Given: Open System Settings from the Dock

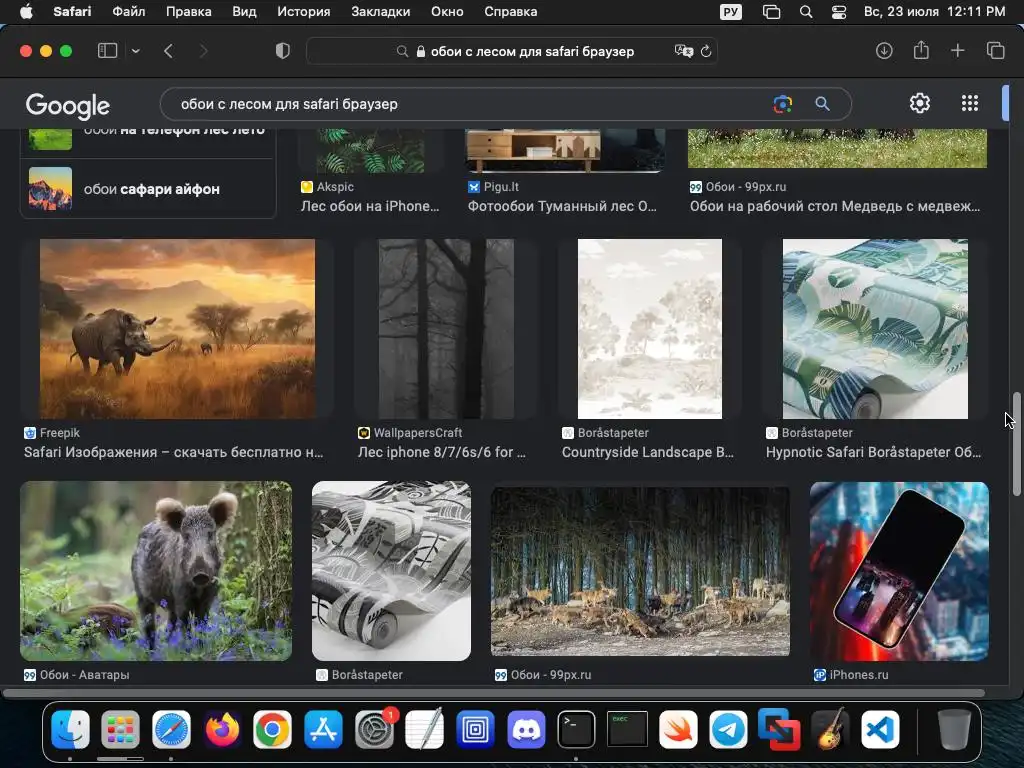Looking at the screenshot, I should 374,729.
